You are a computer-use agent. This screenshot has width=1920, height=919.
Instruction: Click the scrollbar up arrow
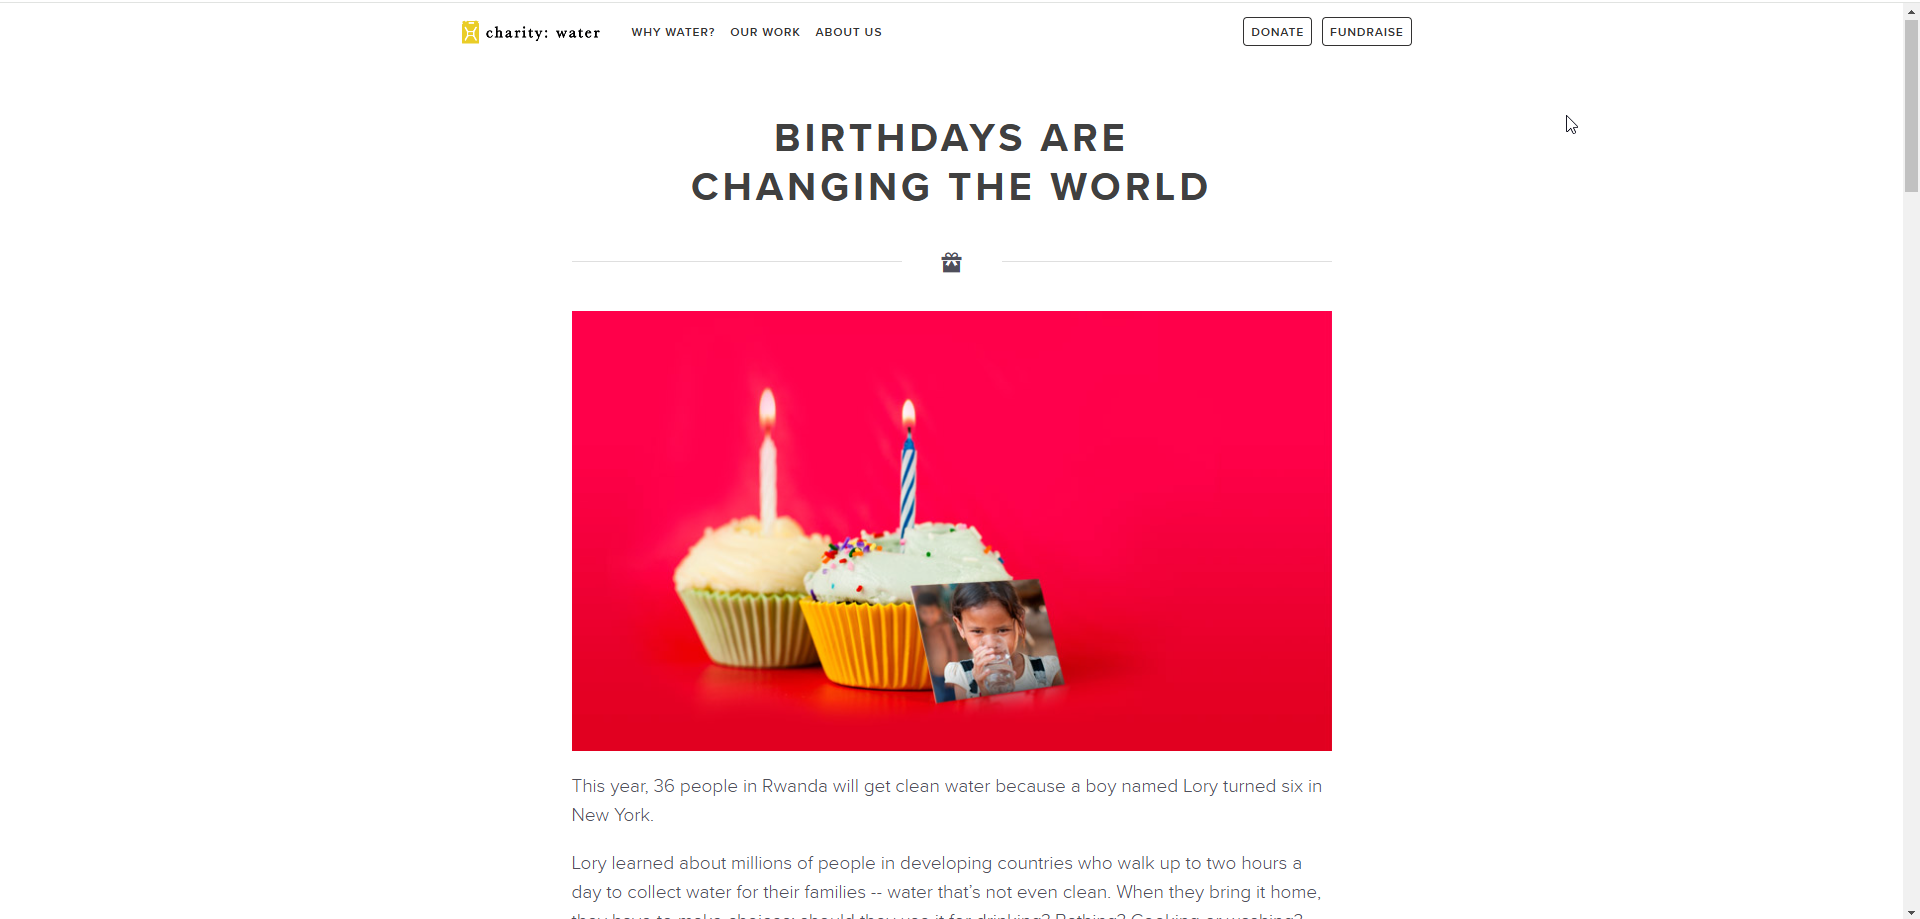coord(1911,10)
